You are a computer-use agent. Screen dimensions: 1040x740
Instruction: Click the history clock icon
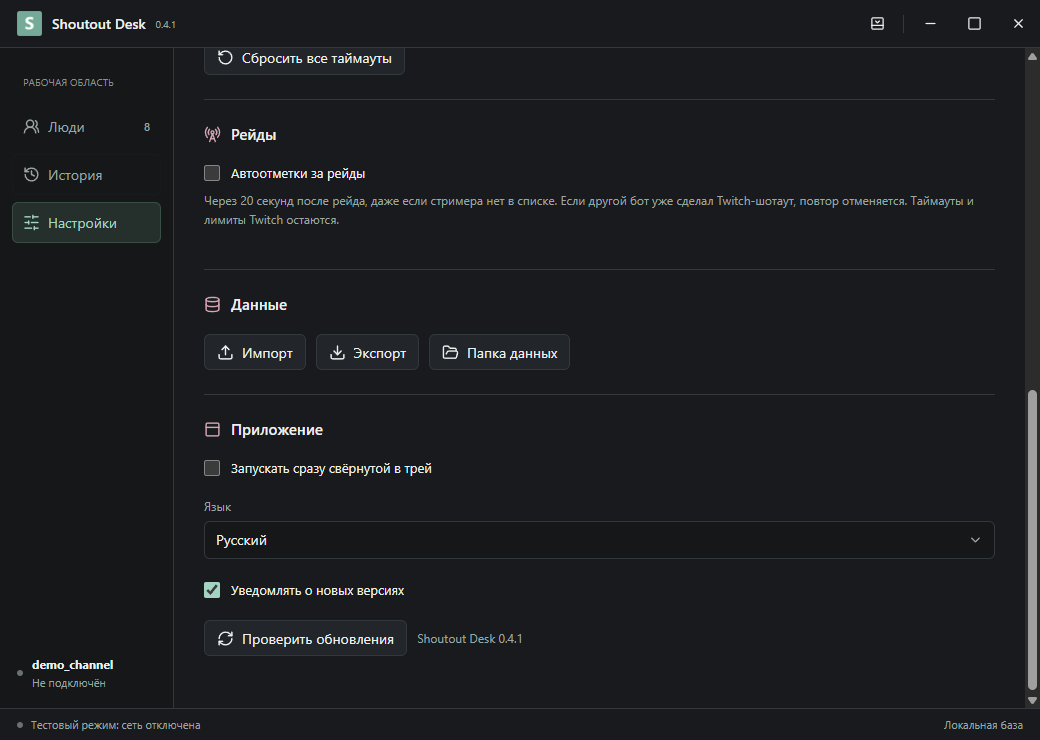point(31,174)
